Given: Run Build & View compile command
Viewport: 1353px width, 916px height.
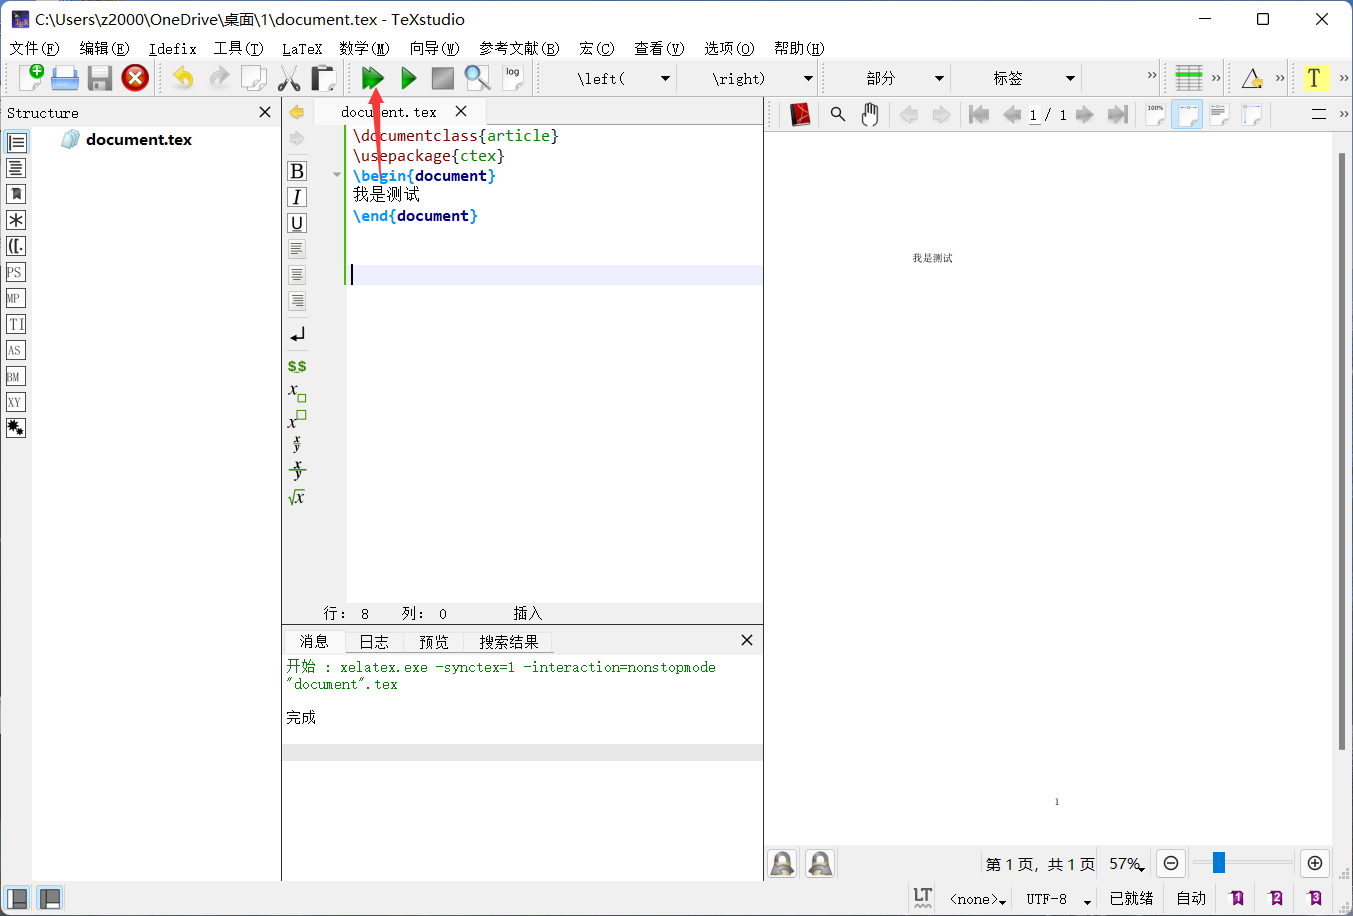Looking at the screenshot, I should [x=371, y=77].
